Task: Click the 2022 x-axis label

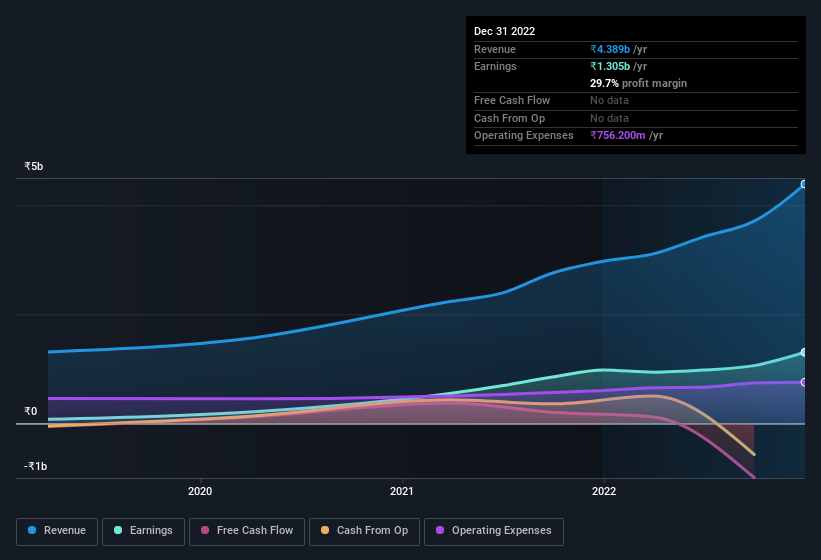Action: tap(604, 491)
